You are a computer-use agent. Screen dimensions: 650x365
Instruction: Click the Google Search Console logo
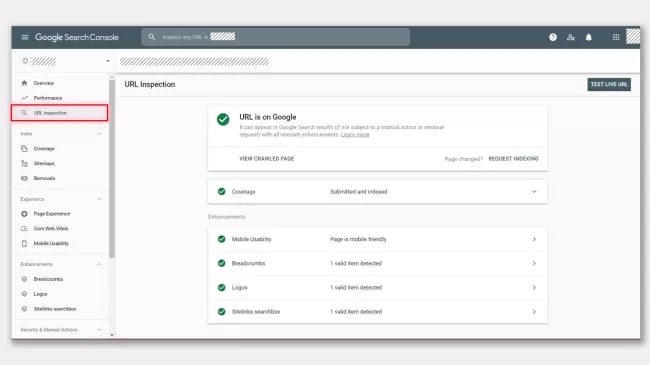77,37
